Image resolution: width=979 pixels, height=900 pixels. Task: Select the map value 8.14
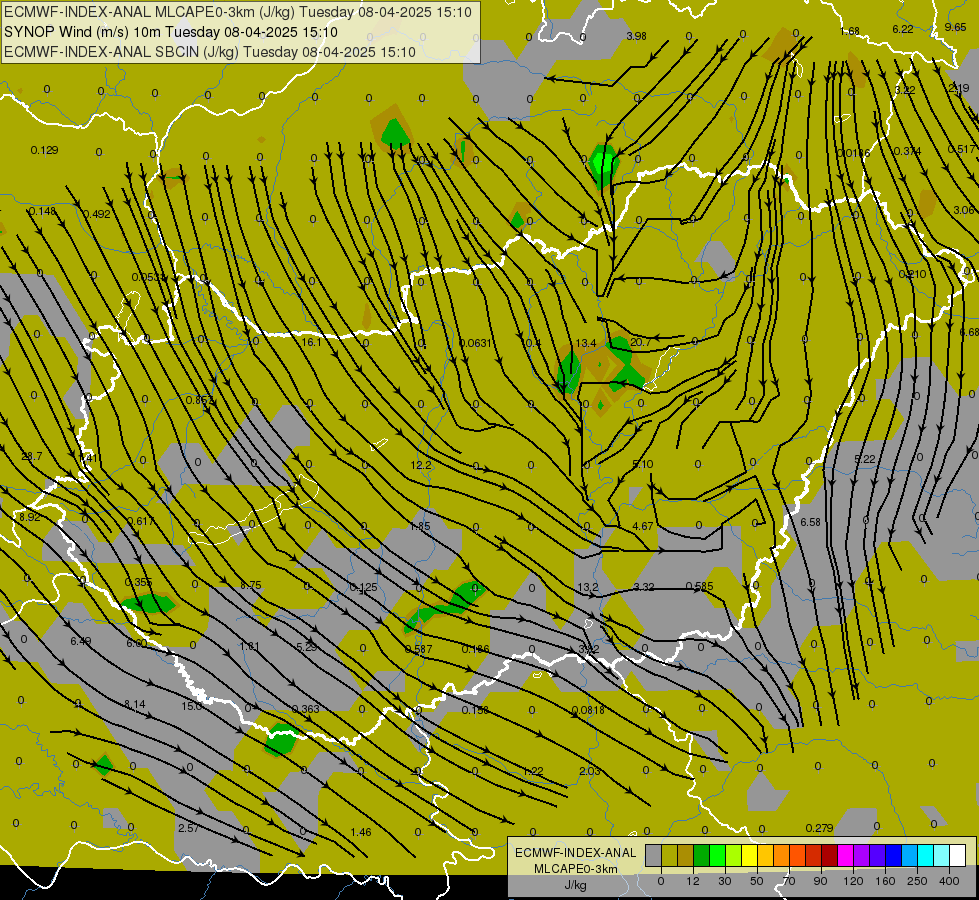[134, 704]
